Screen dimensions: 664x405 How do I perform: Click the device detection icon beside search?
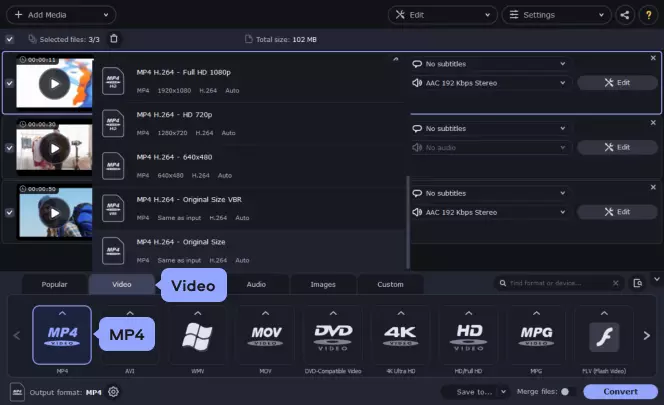coord(638,283)
